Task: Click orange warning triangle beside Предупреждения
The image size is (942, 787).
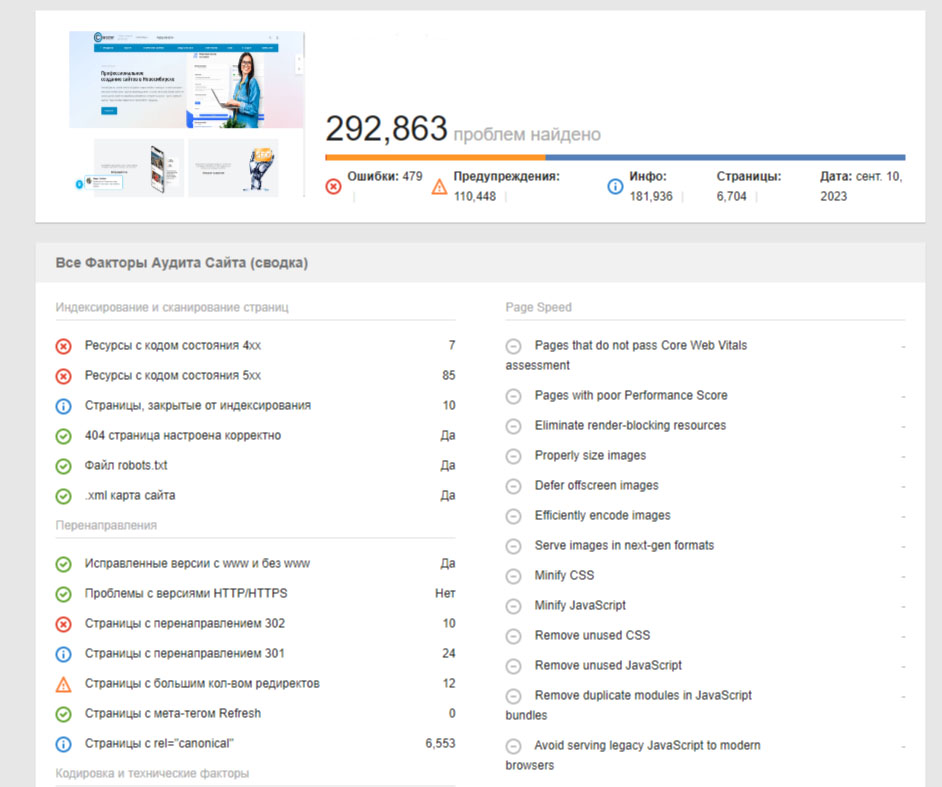Action: pos(439,186)
